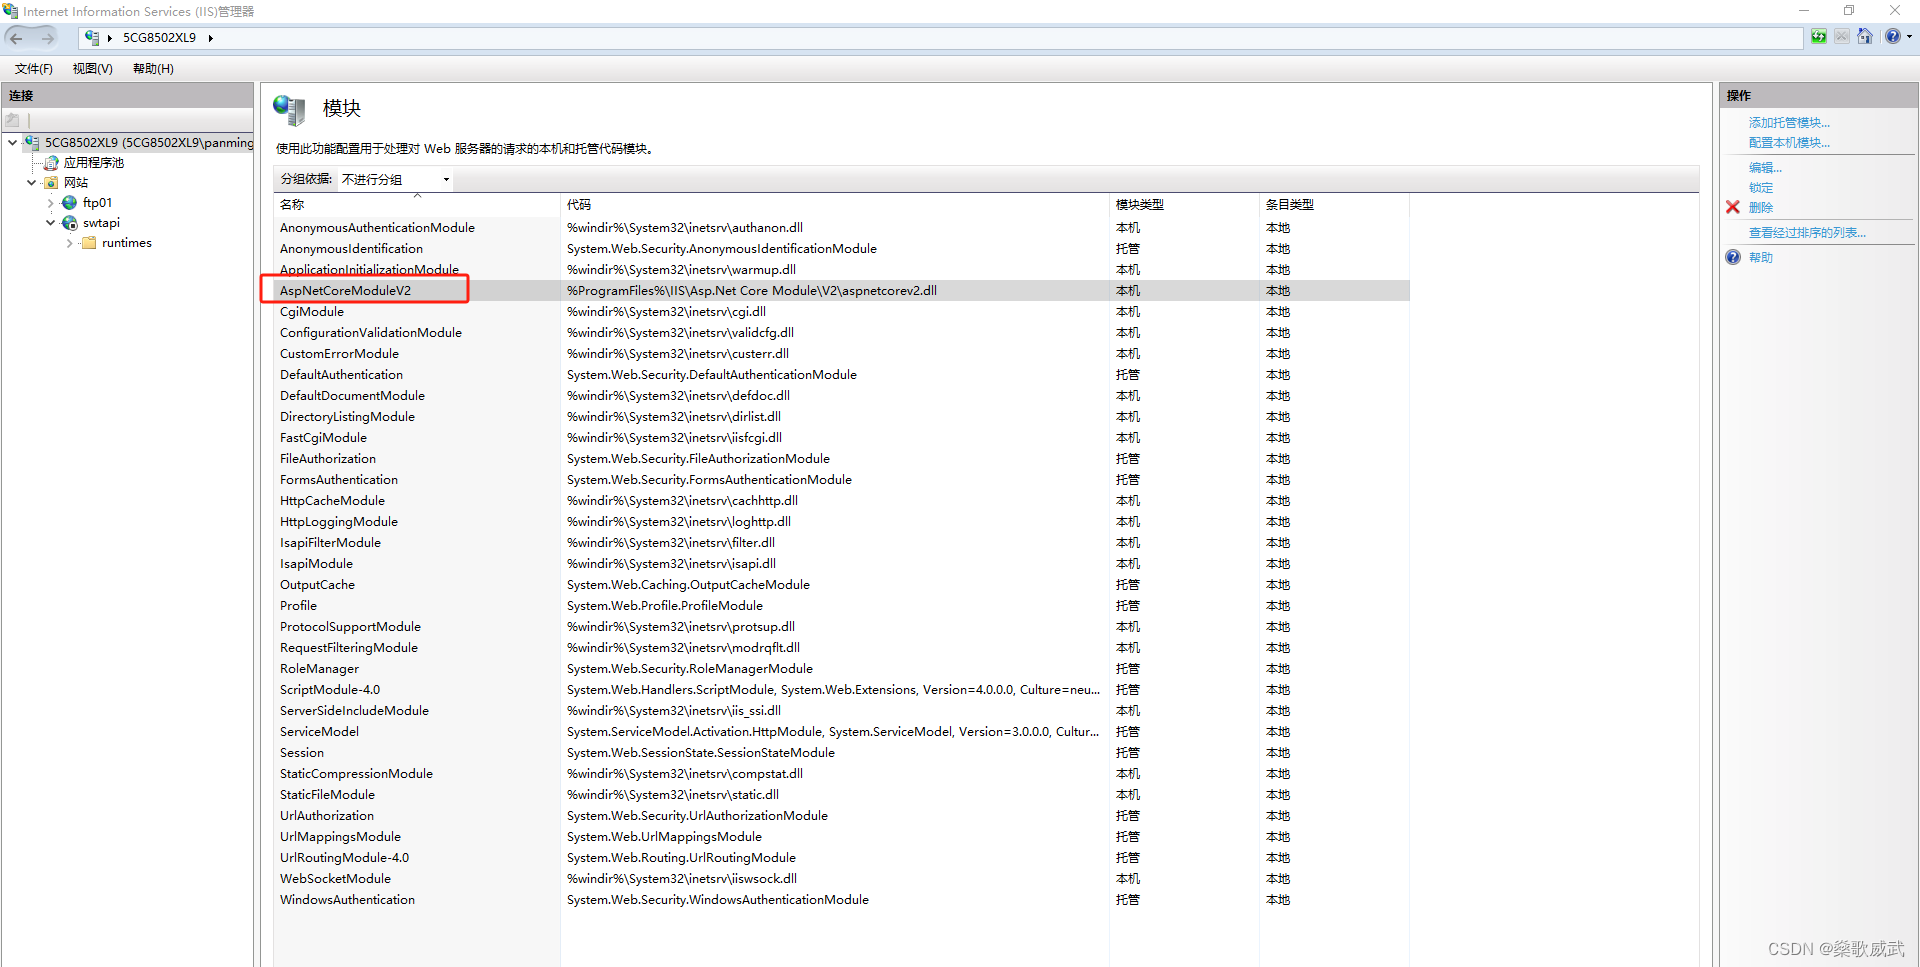Image resolution: width=1920 pixels, height=967 pixels.
Task: Expand the runtimes folder node
Action: point(69,243)
